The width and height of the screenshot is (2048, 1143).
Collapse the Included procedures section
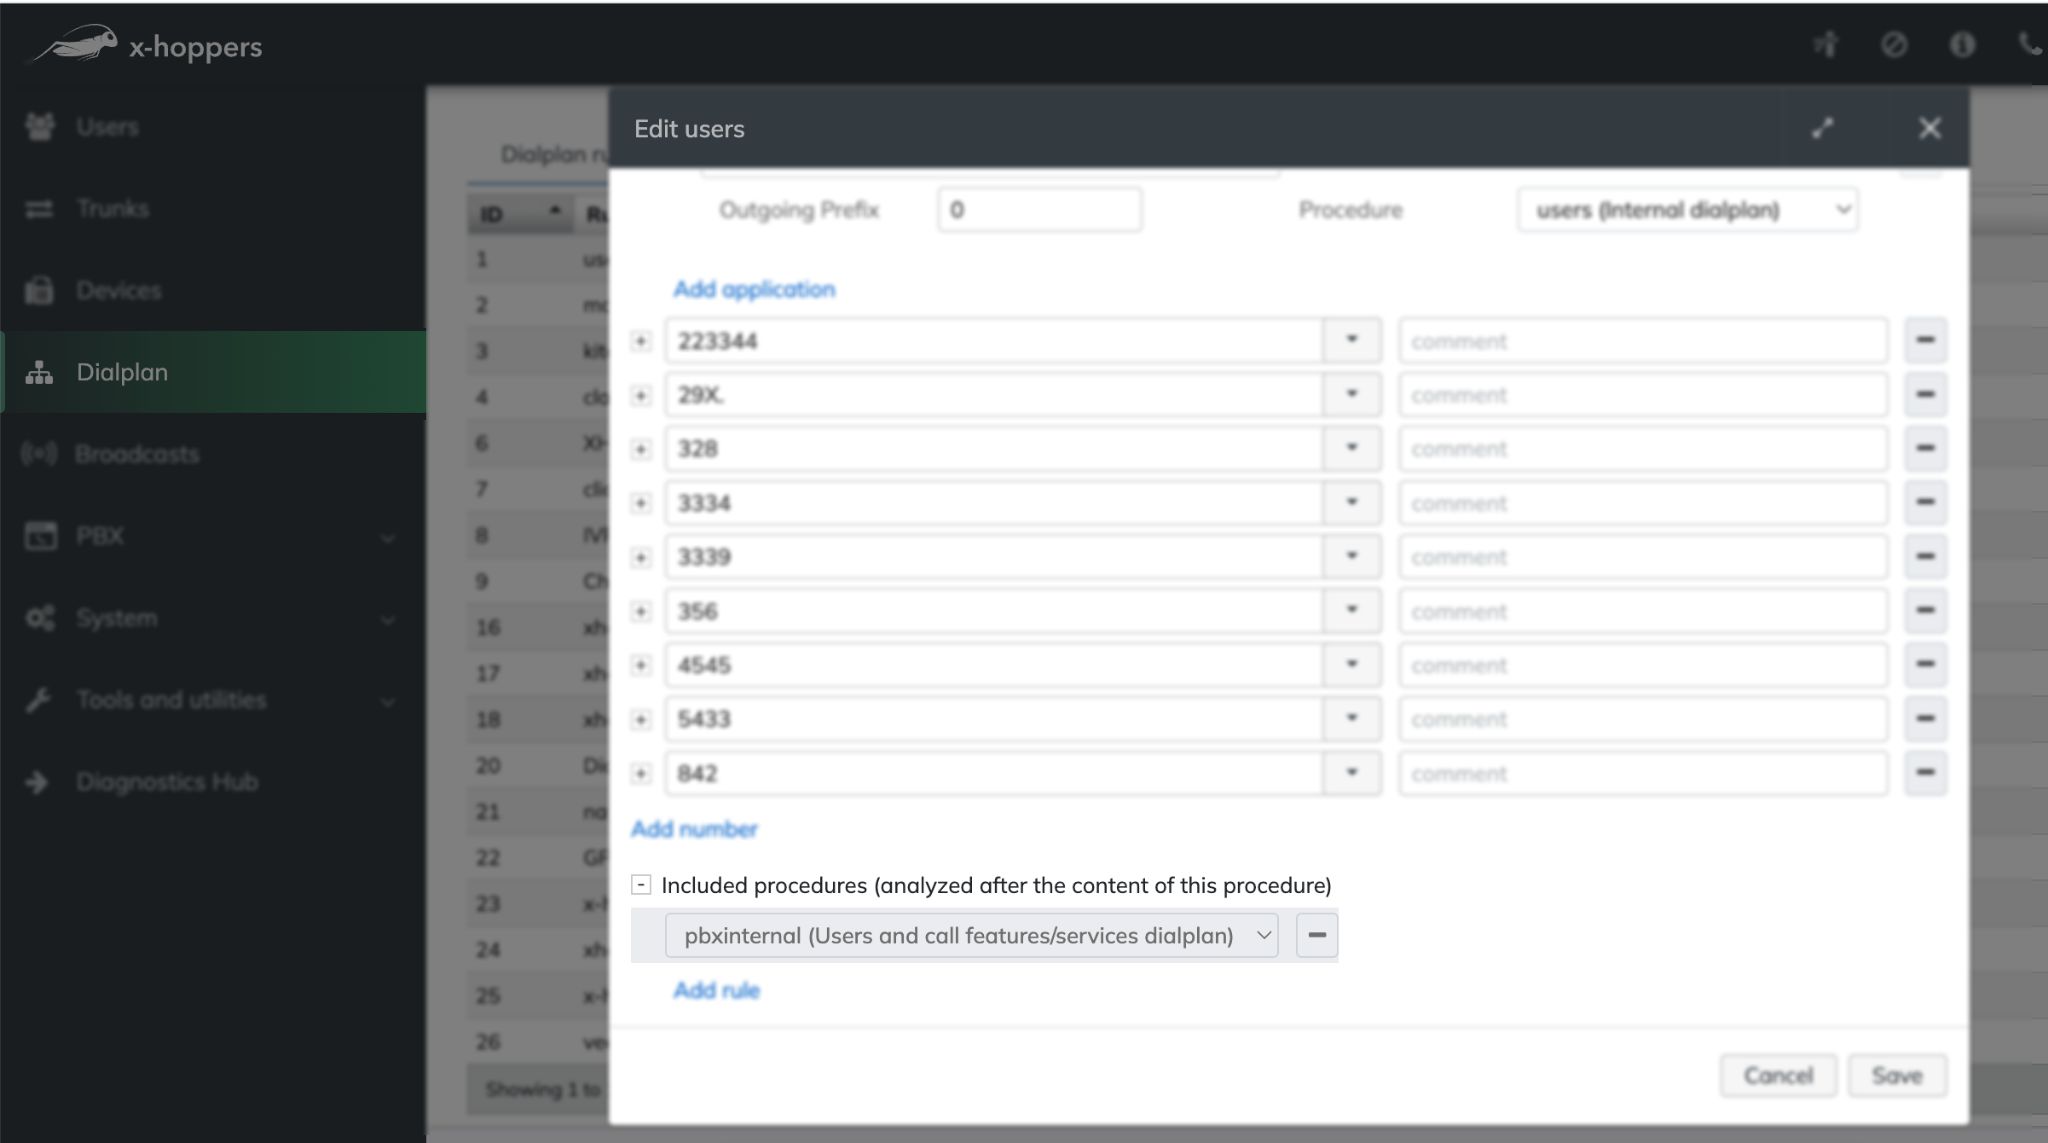coord(641,885)
